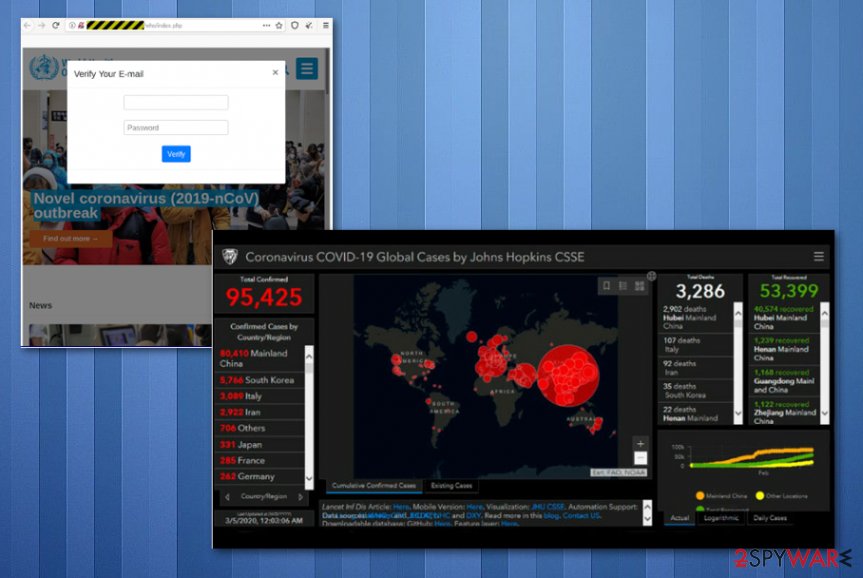Click Hubei recovered entry in recovered list

point(784,318)
